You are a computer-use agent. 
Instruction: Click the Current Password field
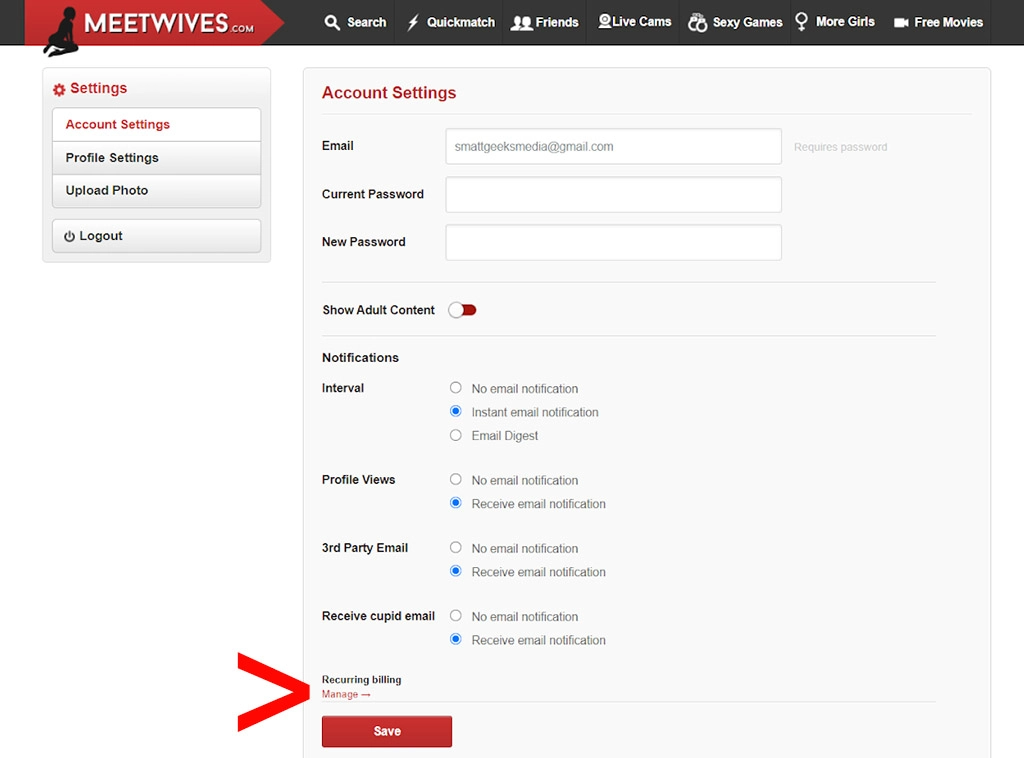[x=613, y=194]
